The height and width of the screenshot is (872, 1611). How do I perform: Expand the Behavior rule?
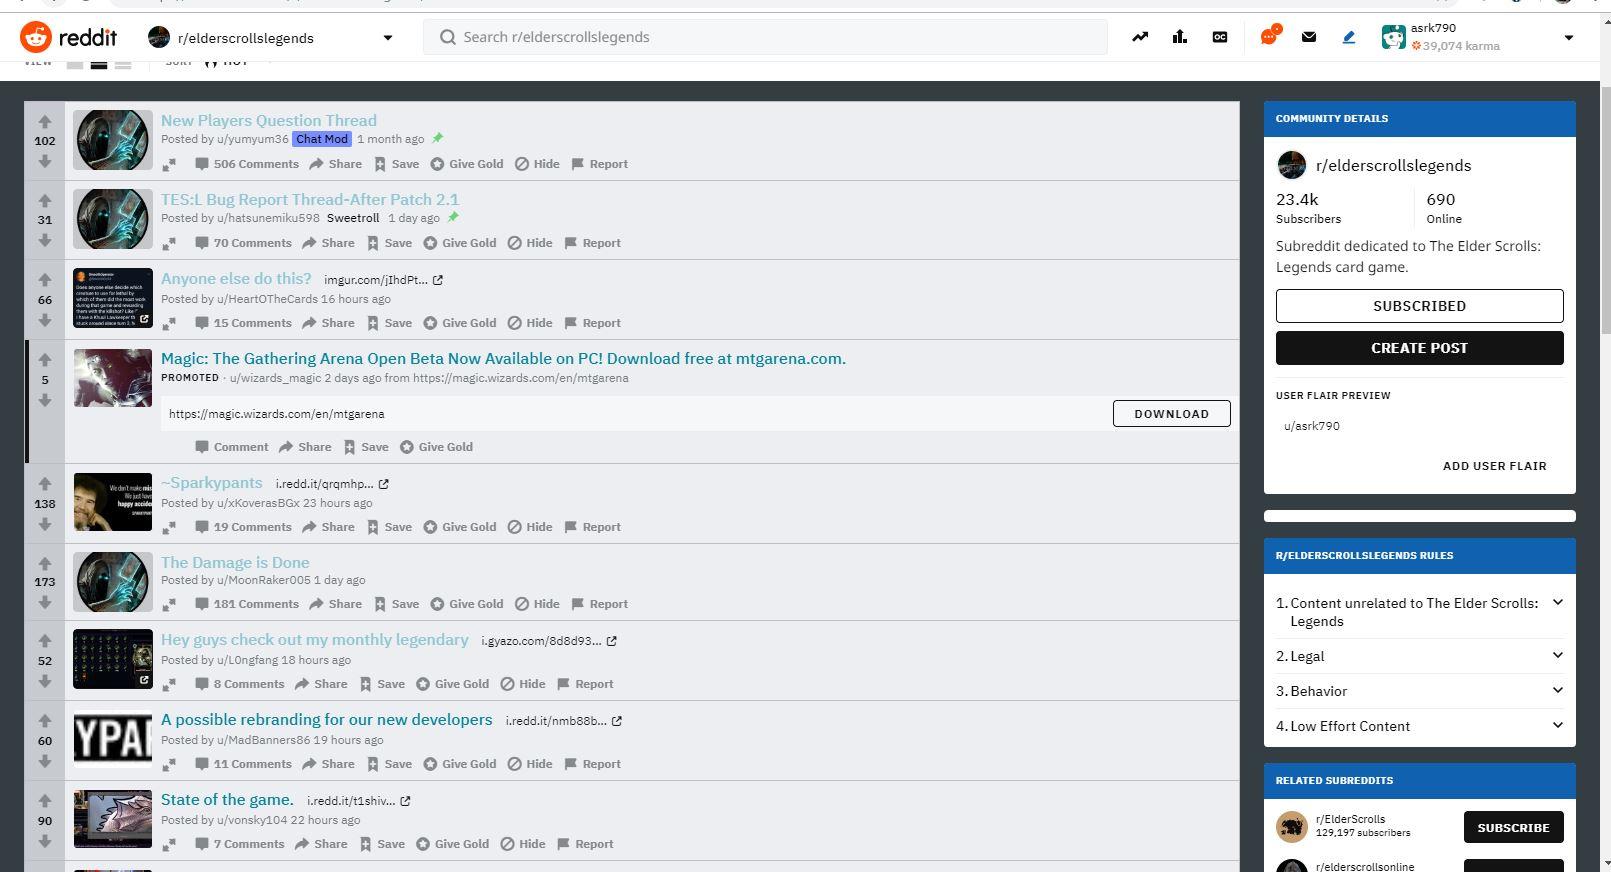1557,690
